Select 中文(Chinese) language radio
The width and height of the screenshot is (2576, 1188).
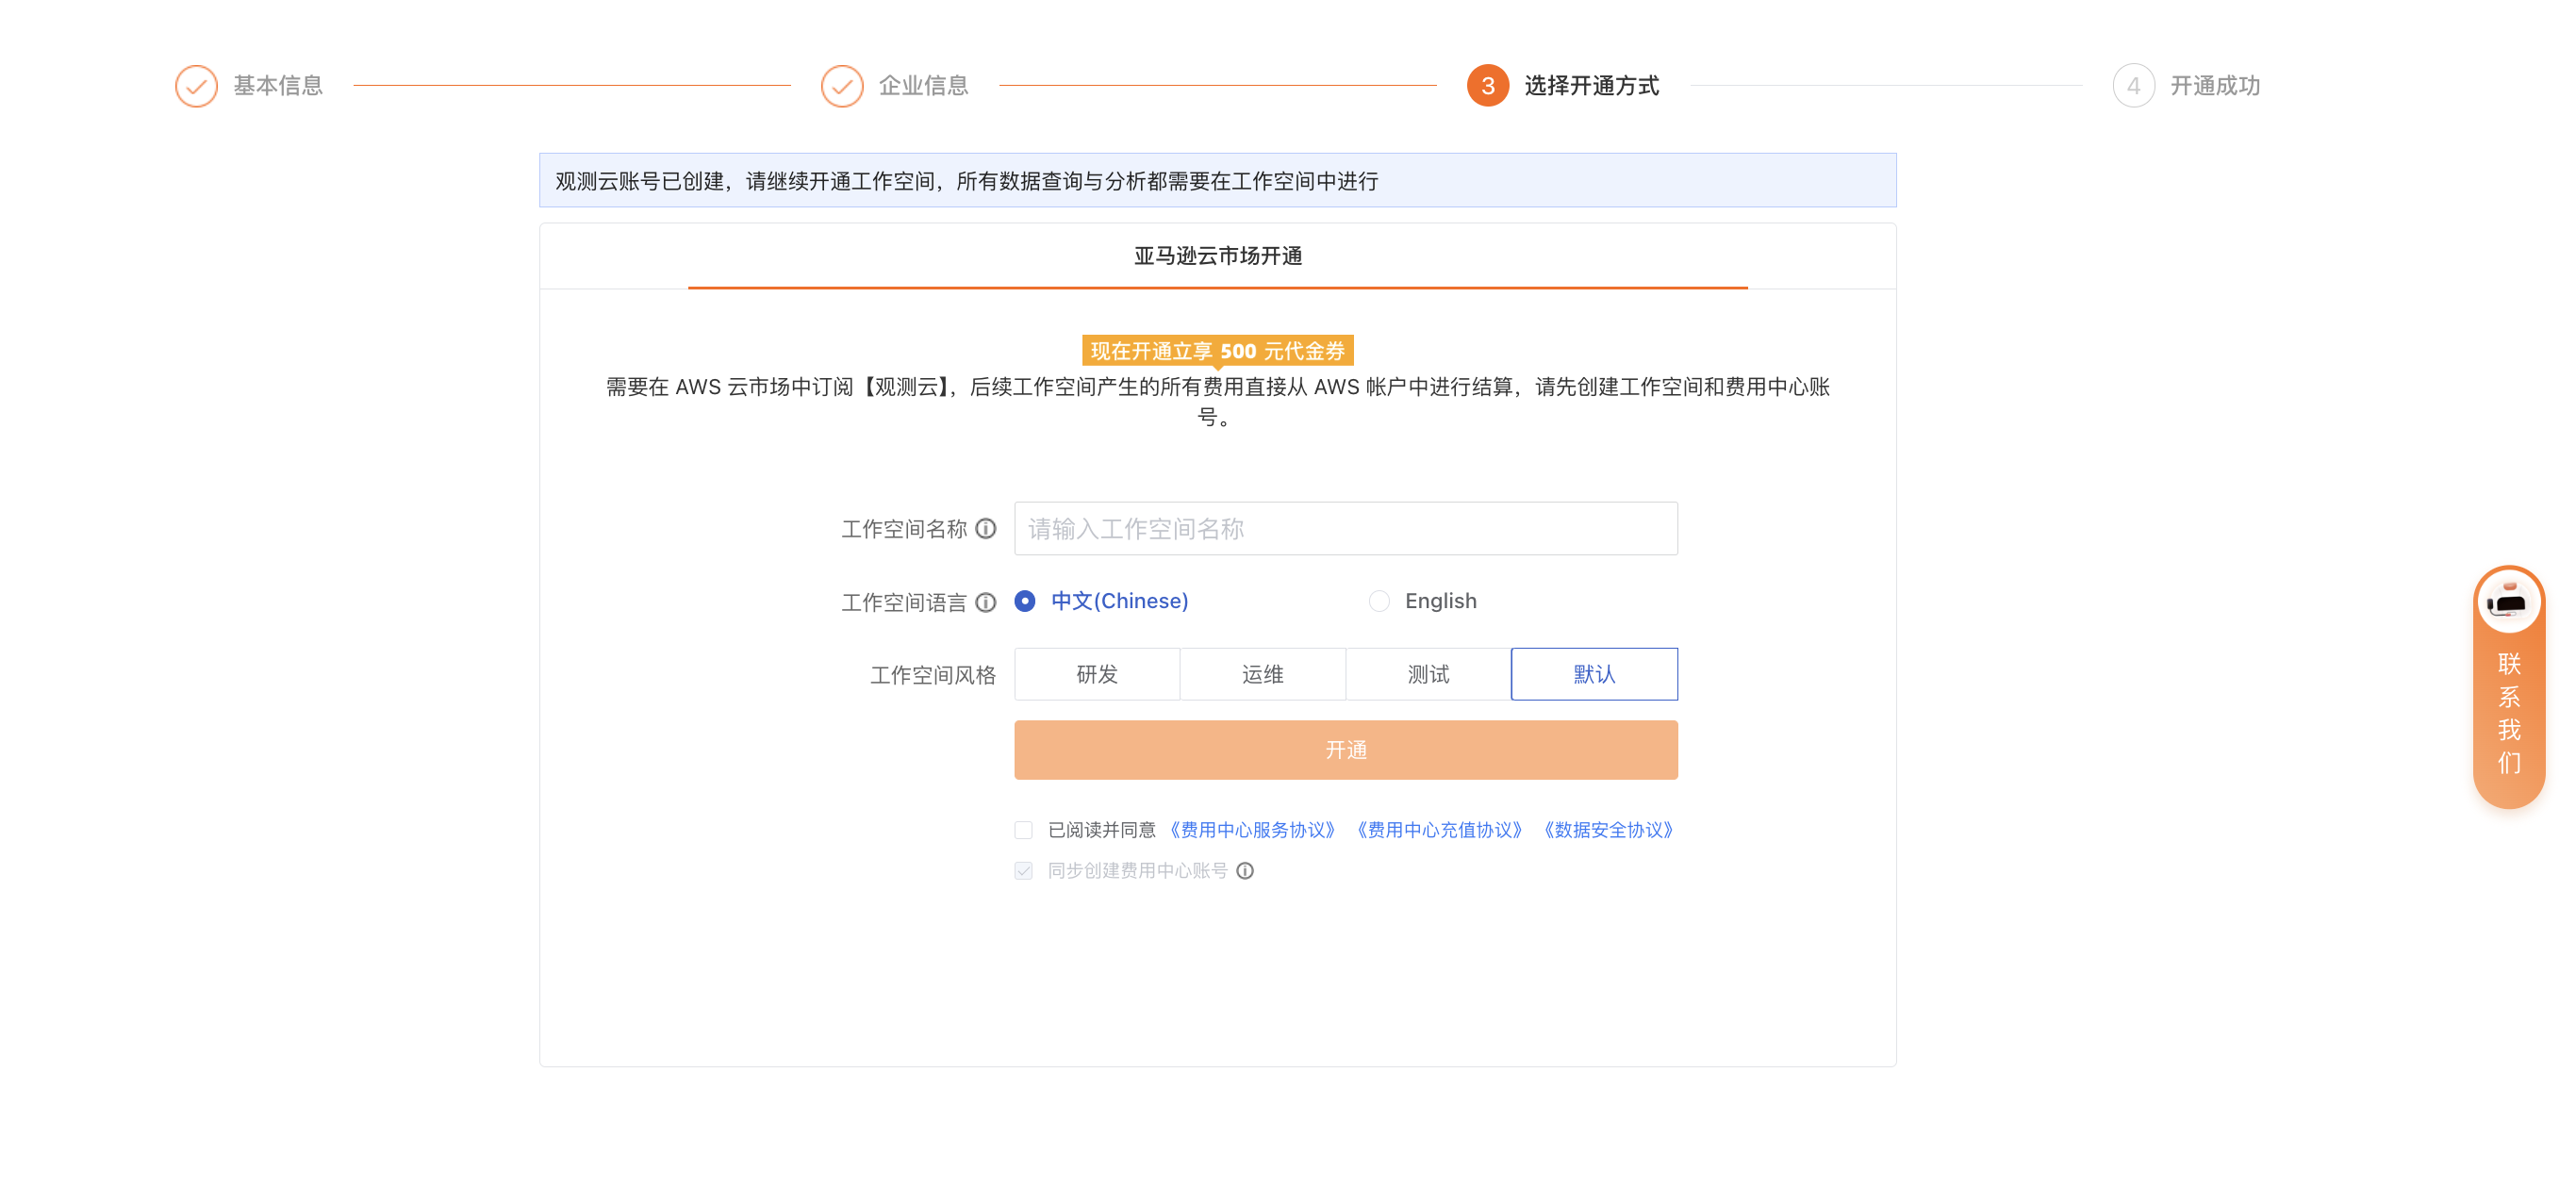click(x=1025, y=601)
